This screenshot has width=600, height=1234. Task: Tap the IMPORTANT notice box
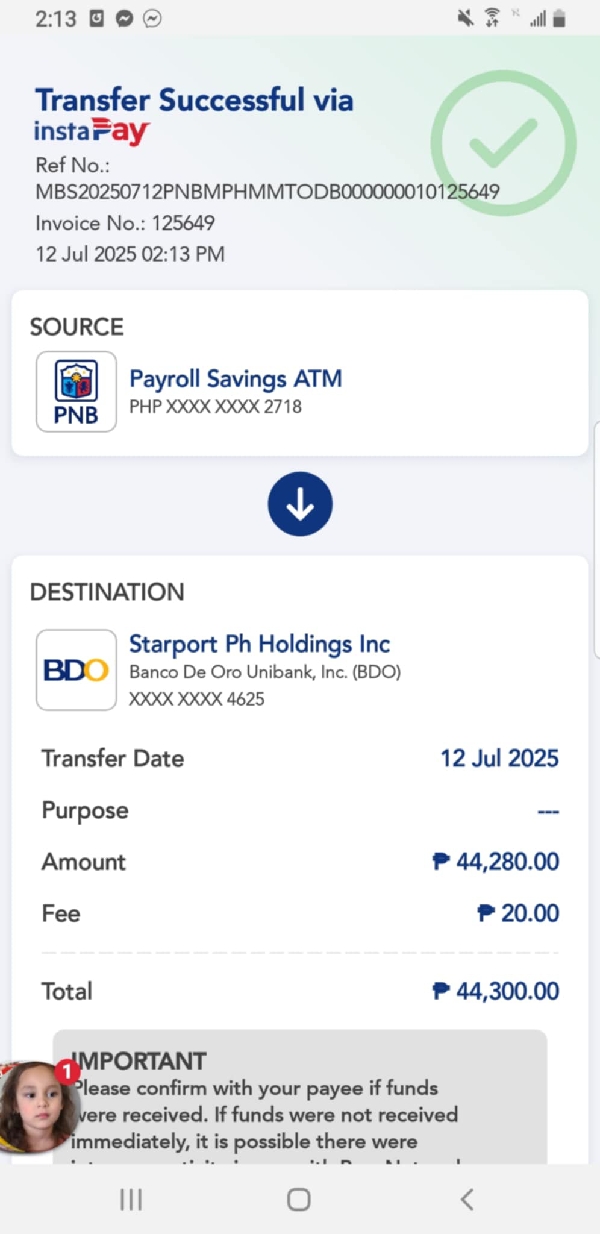pos(300,1098)
